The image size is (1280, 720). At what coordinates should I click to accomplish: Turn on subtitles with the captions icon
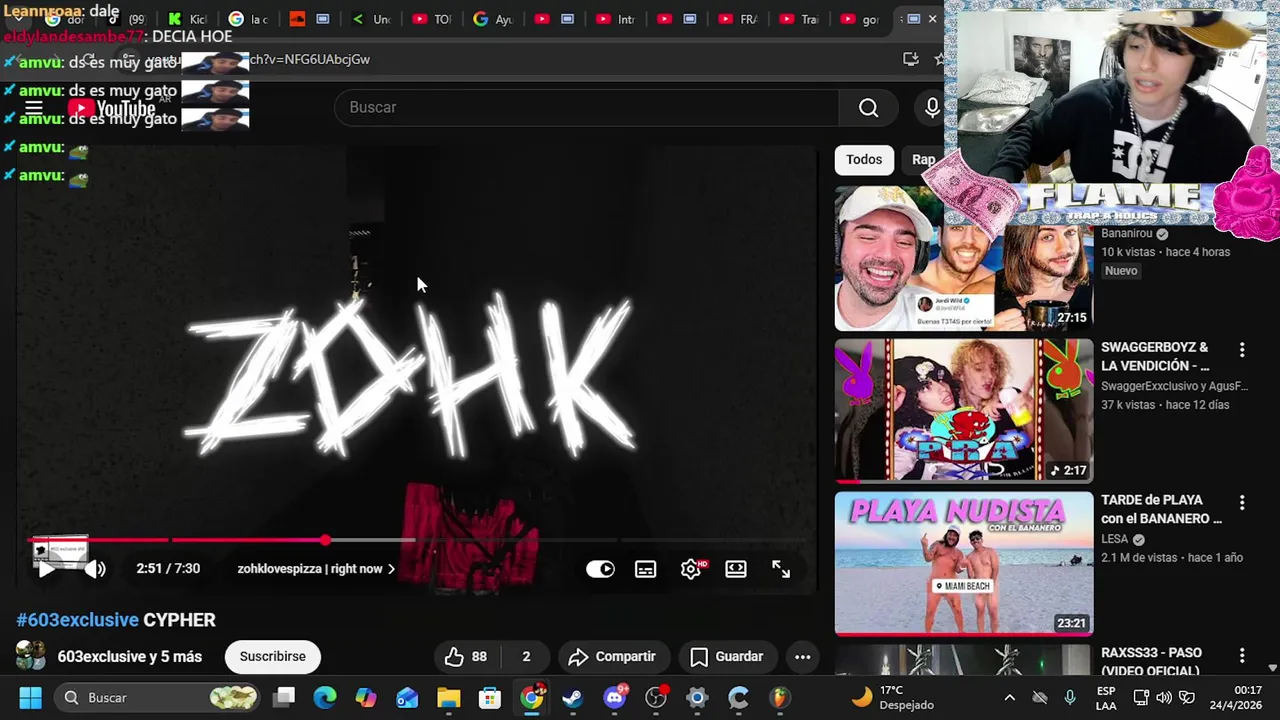(646, 569)
